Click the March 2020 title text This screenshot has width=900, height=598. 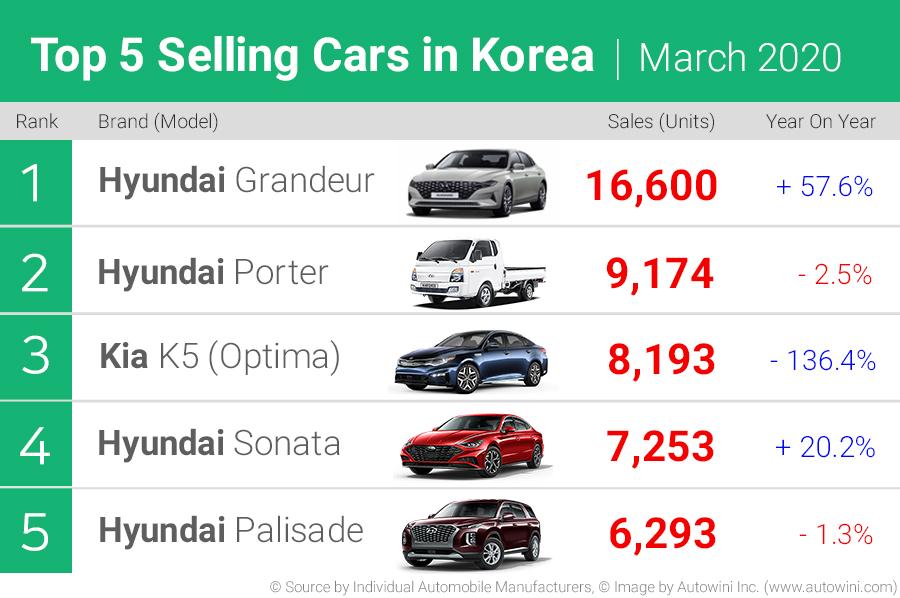[740, 57]
